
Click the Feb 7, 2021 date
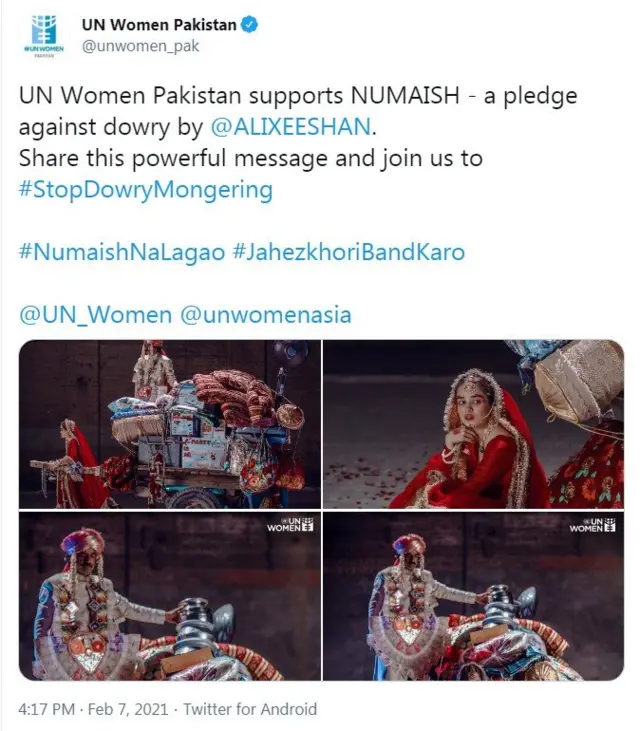(x=128, y=709)
